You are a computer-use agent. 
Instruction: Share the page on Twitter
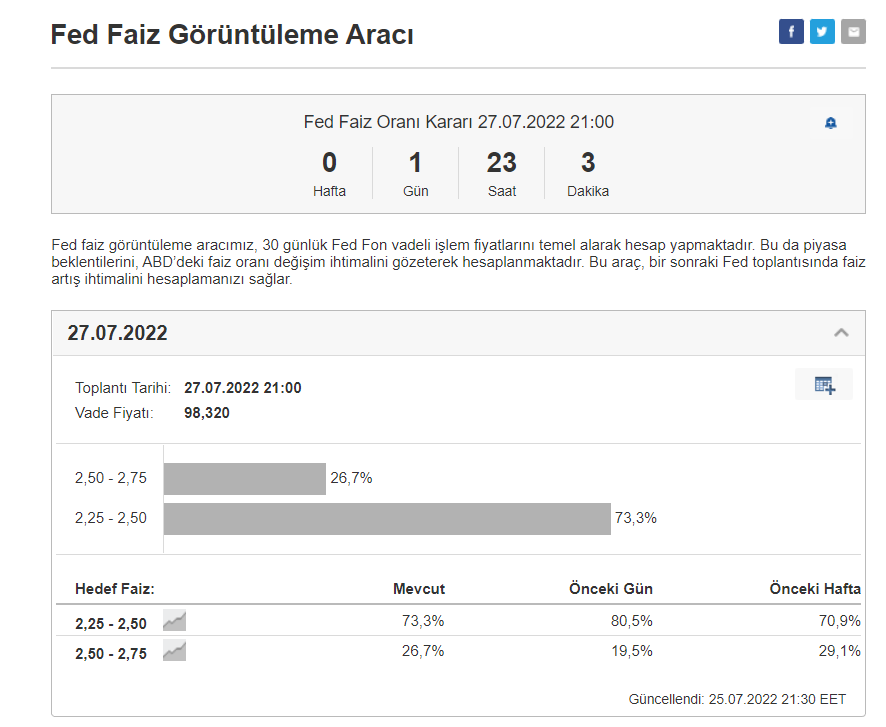point(822,32)
